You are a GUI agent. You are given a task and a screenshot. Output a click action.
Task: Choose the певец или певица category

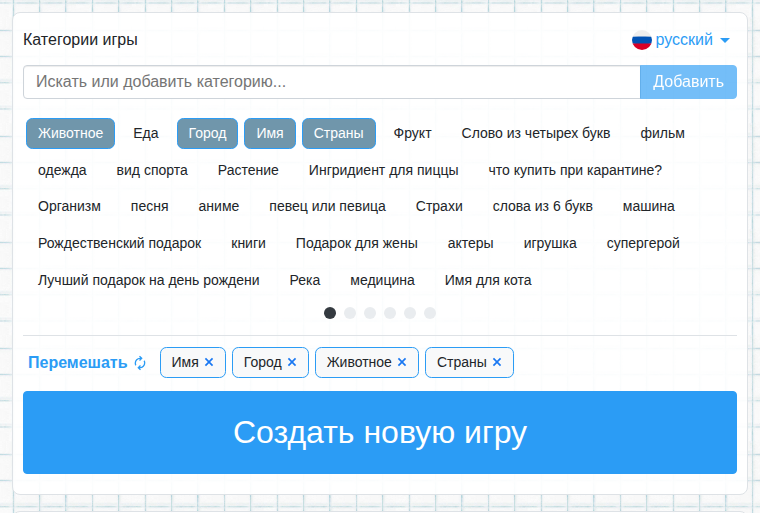pos(327,207)
